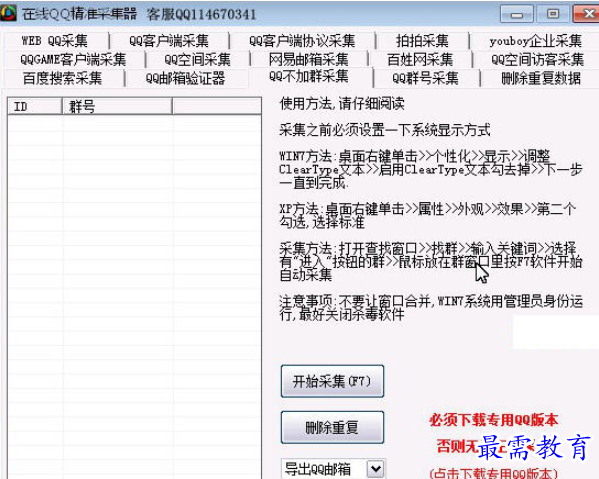The height and width of the screenshot is (479, 599).
Task: Click the 采集方法 instruction paragraph
Action: point(431,262)
